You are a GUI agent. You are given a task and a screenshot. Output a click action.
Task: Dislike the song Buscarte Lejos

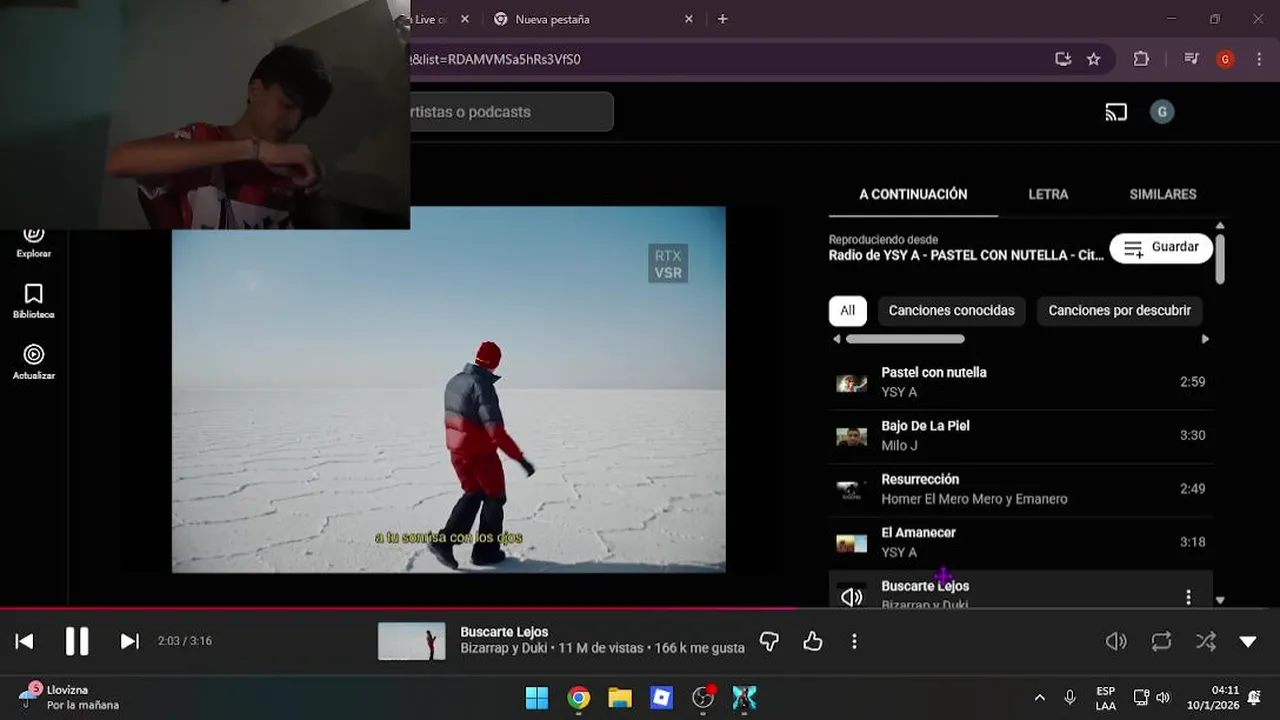point(769,641)
